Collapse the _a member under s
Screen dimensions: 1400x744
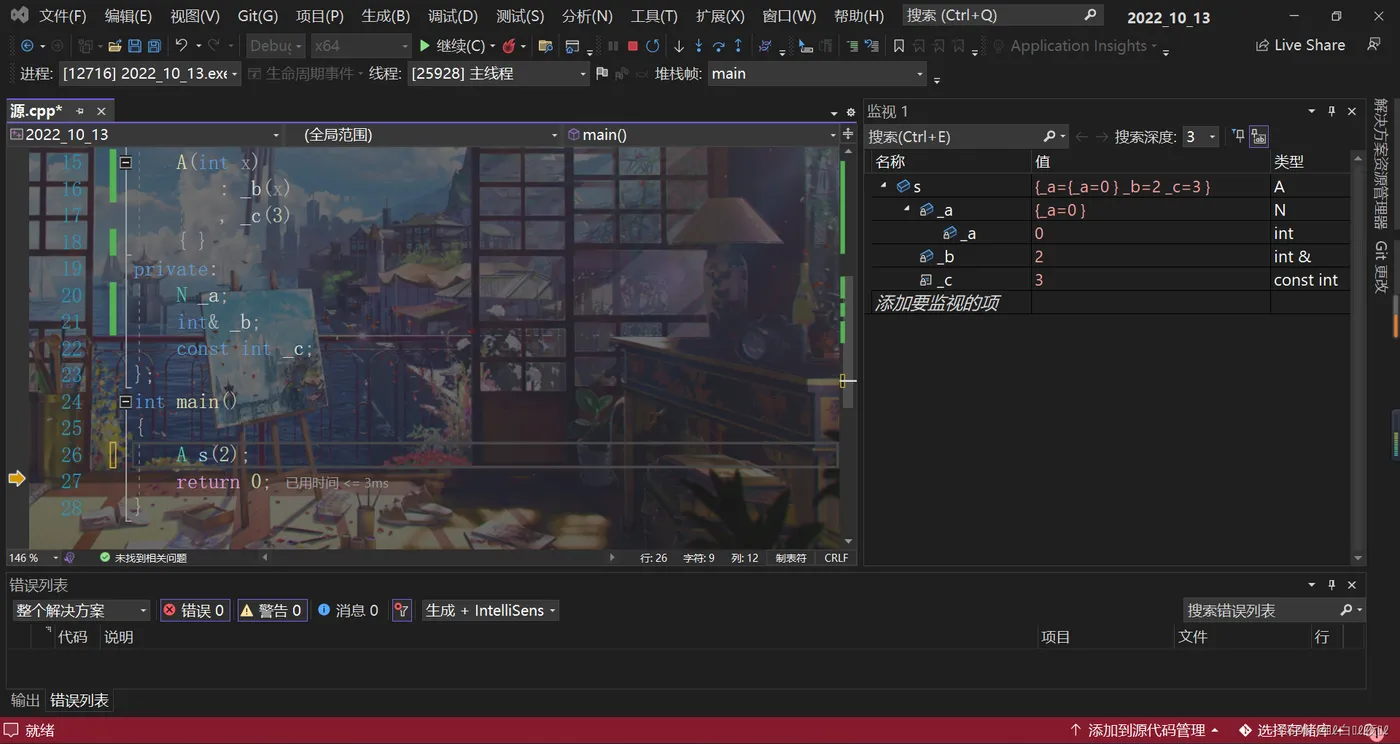click(x=907, y=210)
